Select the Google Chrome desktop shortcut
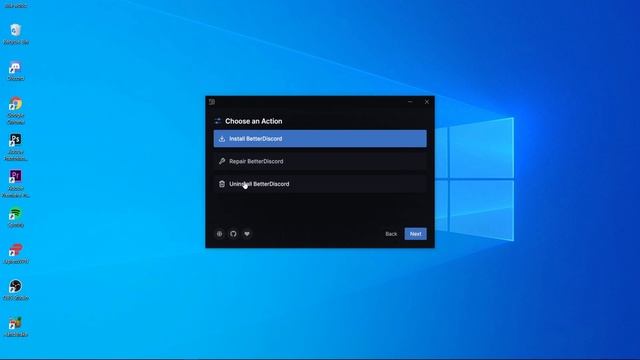The height and width of the screenshot is (360, 640). click(x=16, y=110)
